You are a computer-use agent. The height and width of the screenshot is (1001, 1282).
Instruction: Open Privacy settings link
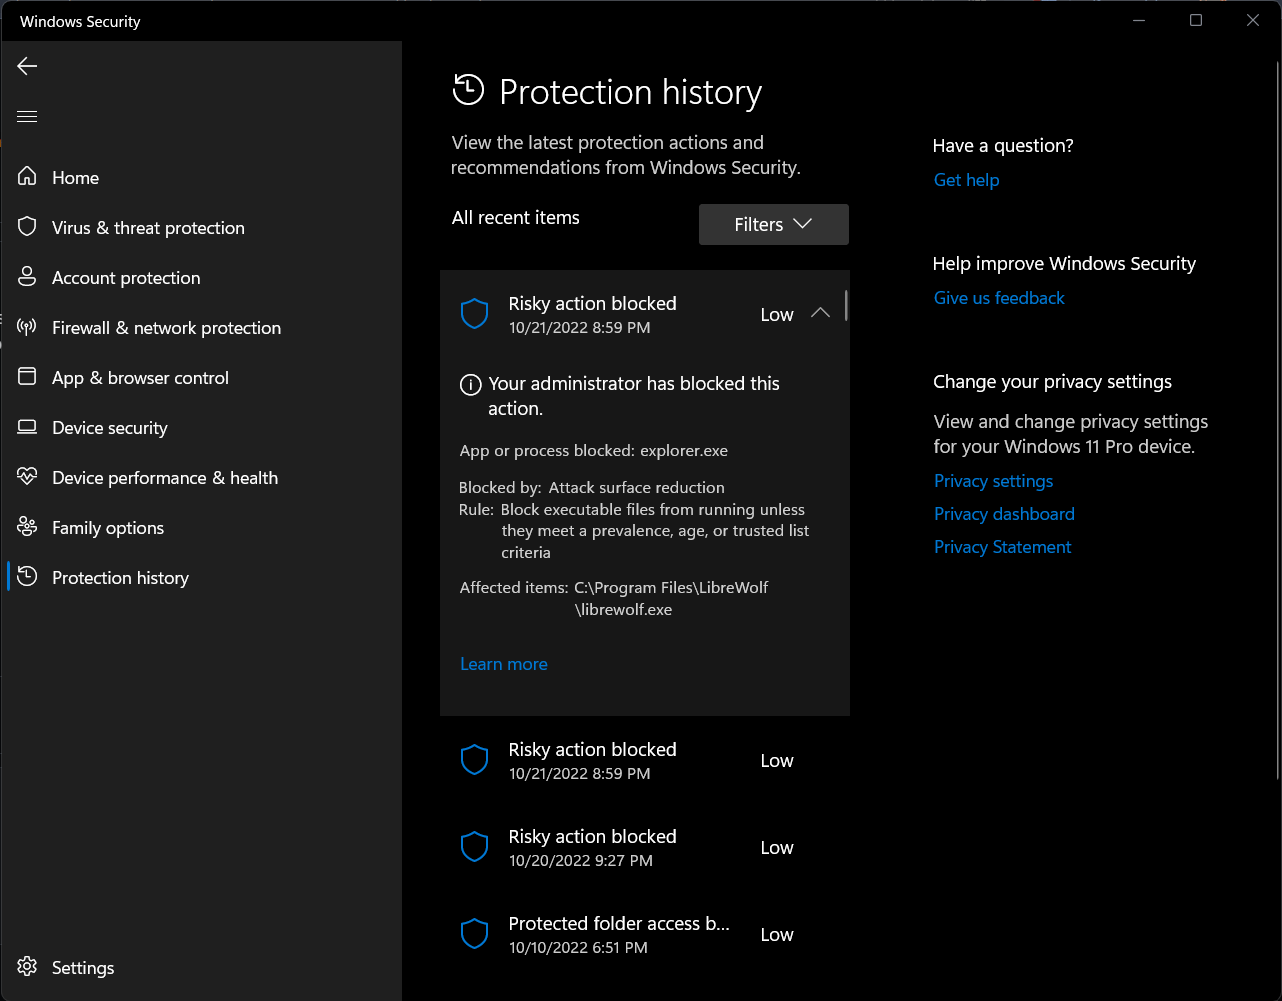click(993, 481)
